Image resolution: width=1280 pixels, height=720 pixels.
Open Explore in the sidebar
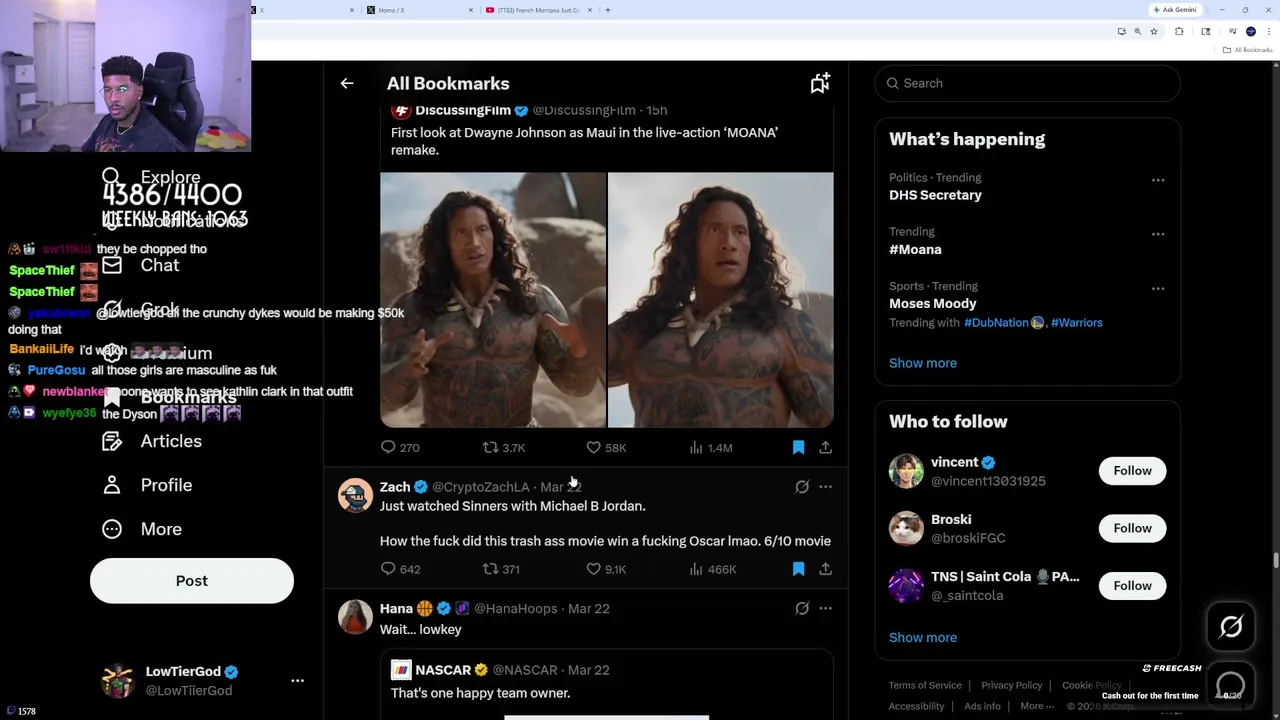152,177
